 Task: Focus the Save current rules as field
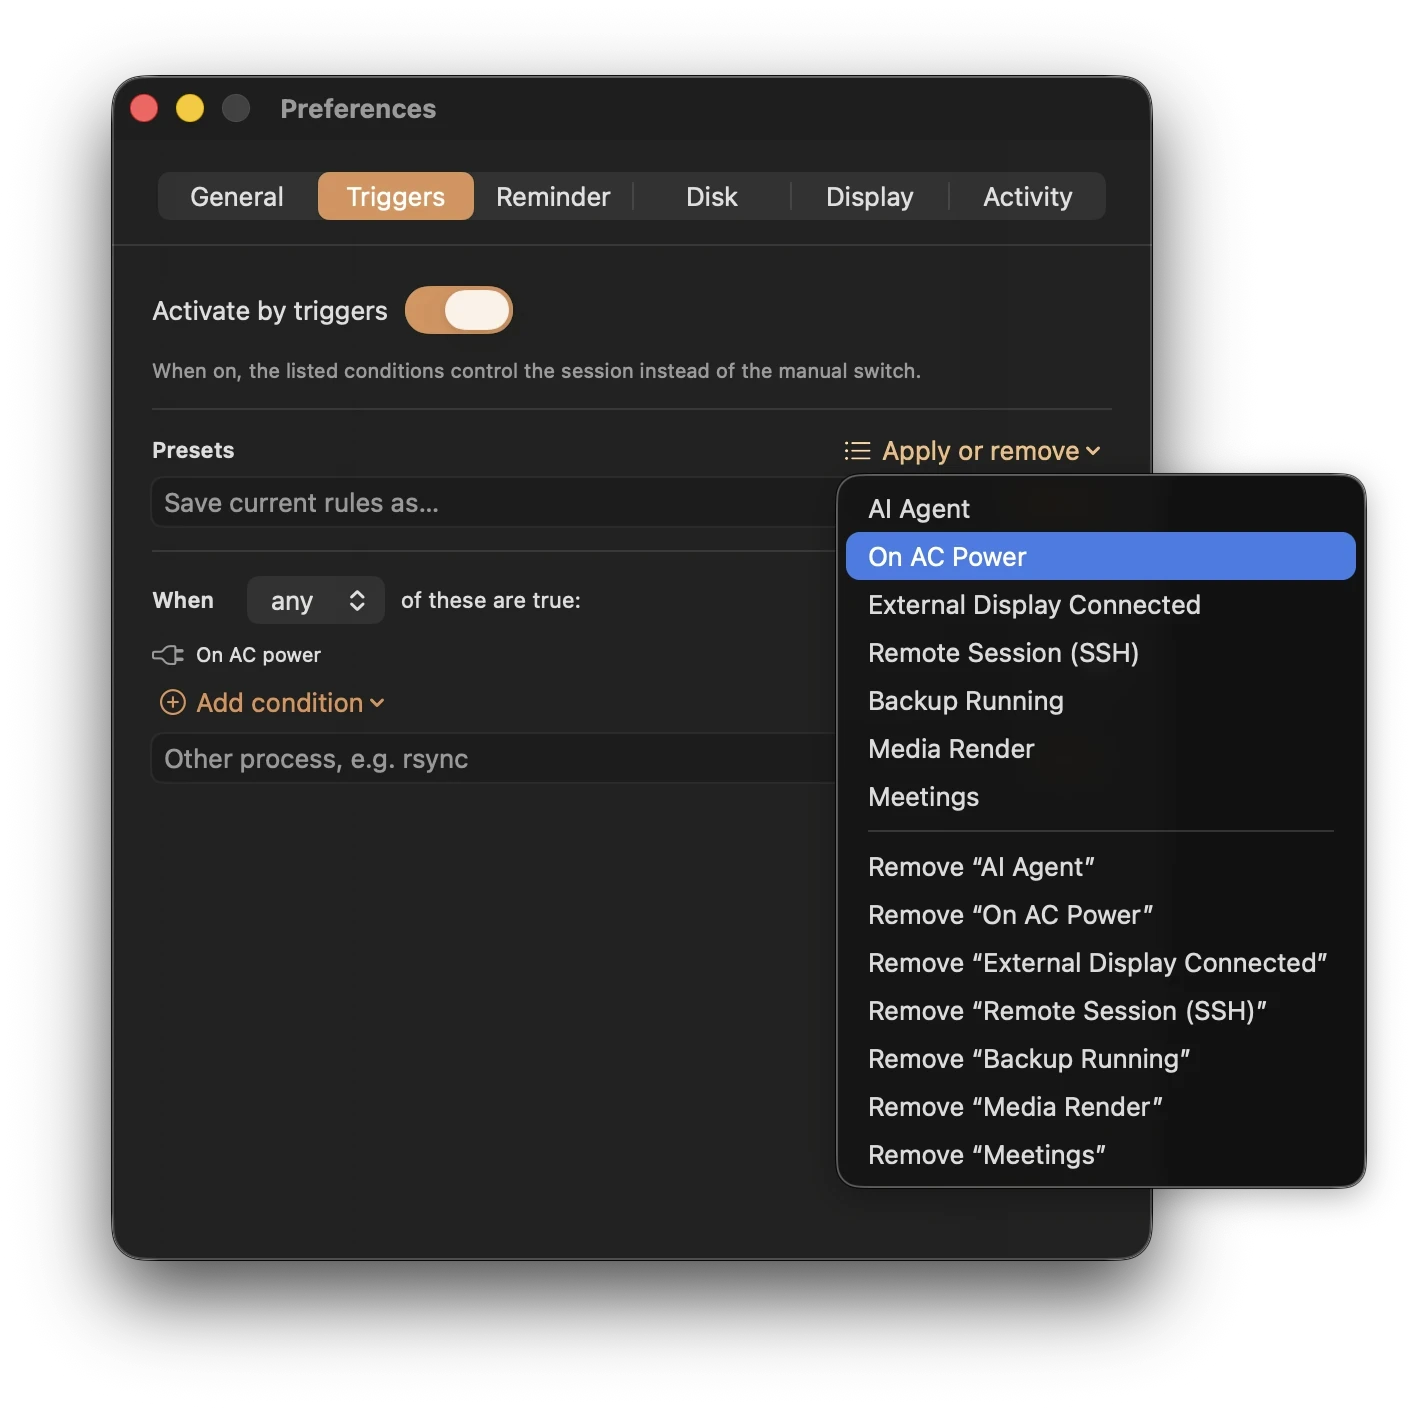(x=494, y=503)
